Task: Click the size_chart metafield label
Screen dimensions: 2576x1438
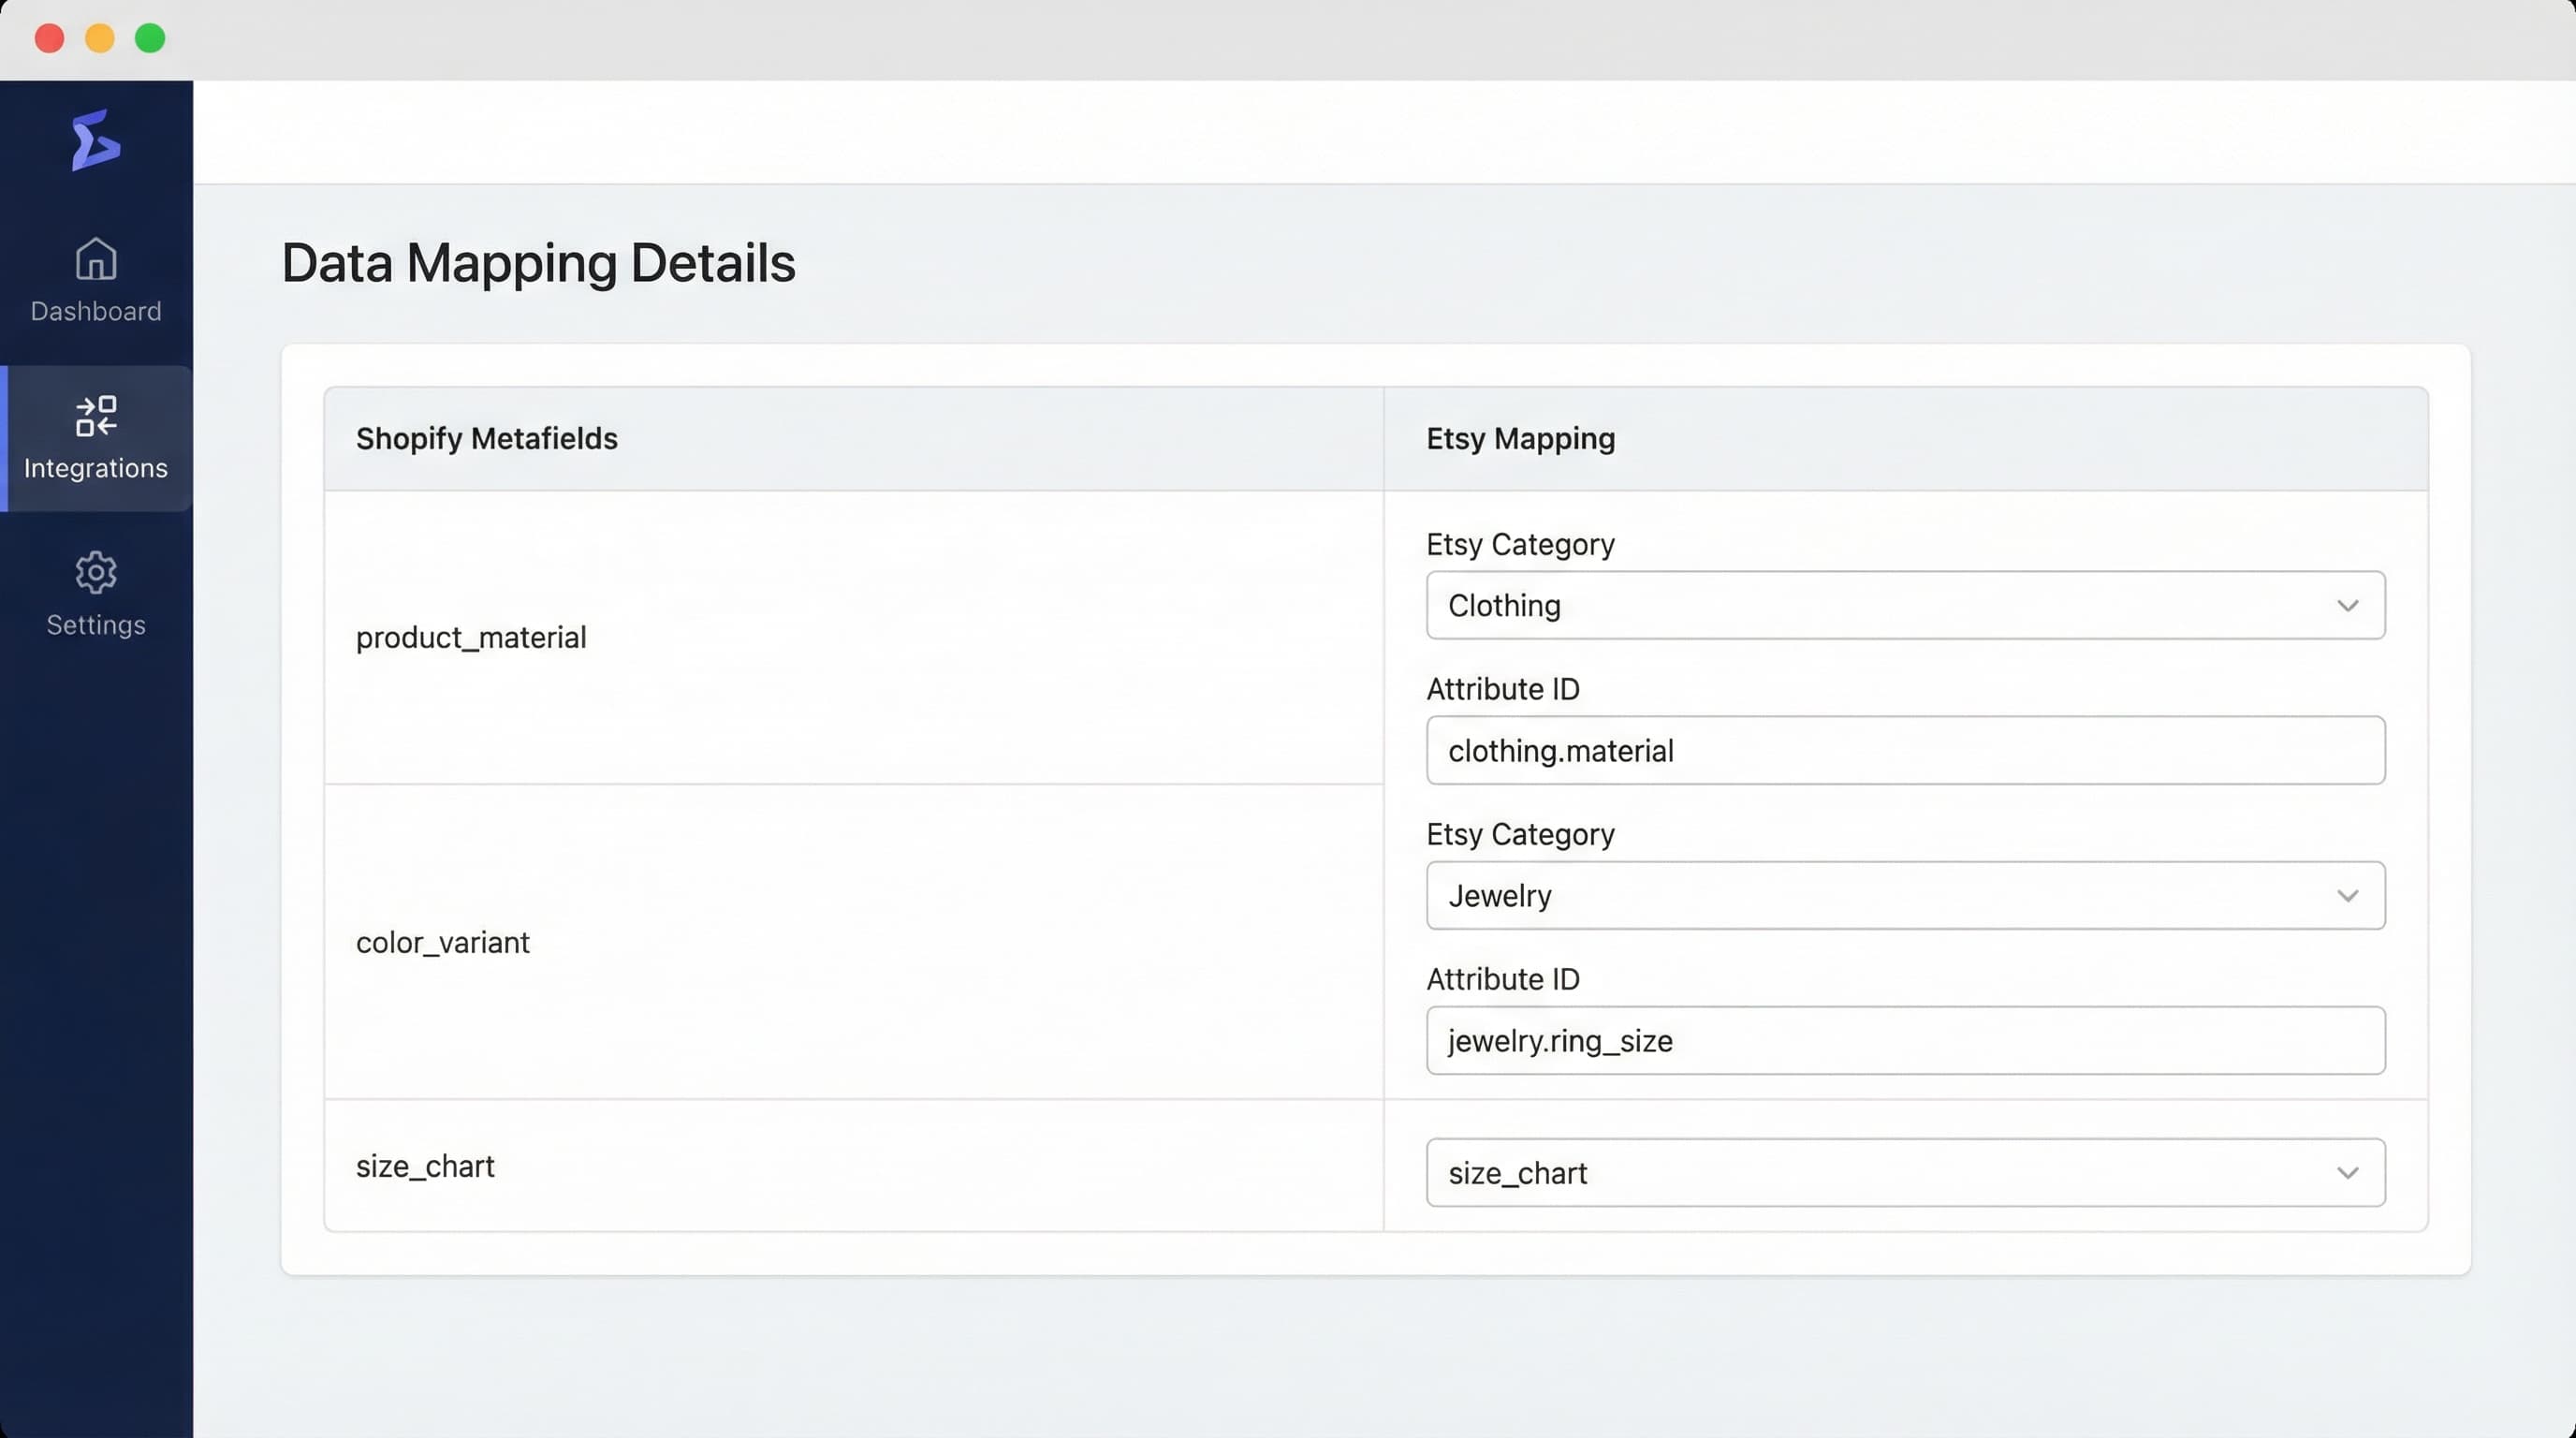Action: click(x=425, y=1165)
